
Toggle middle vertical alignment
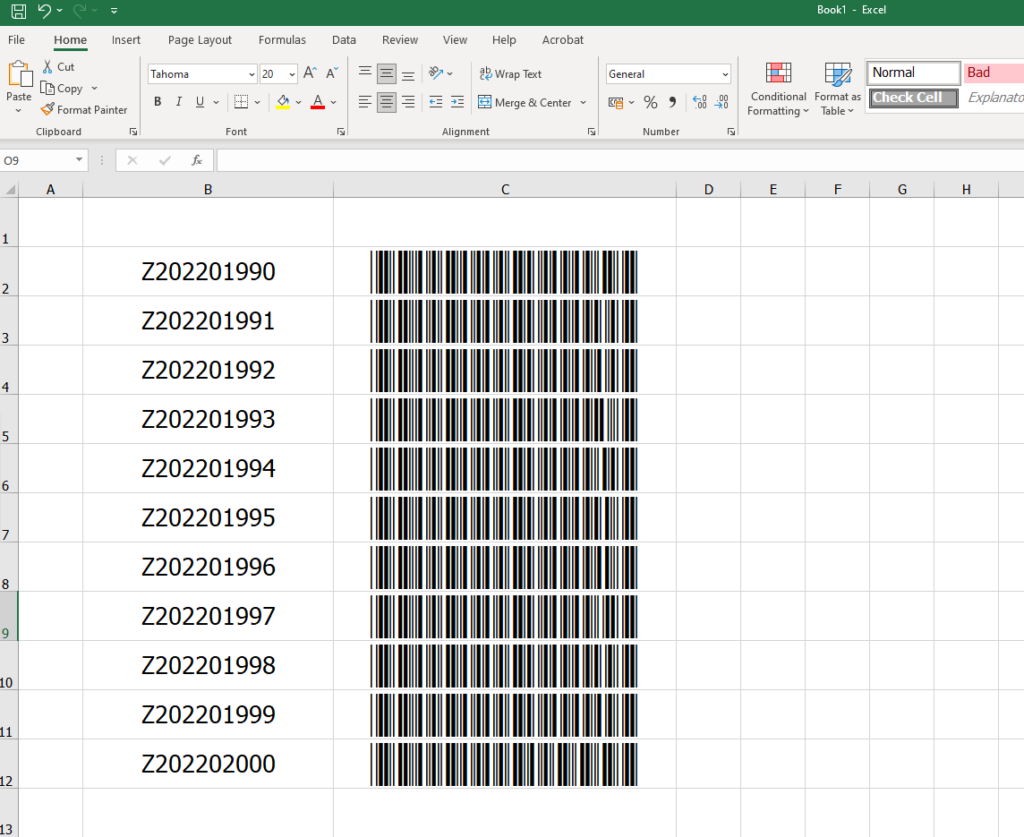tap(386, 72)
